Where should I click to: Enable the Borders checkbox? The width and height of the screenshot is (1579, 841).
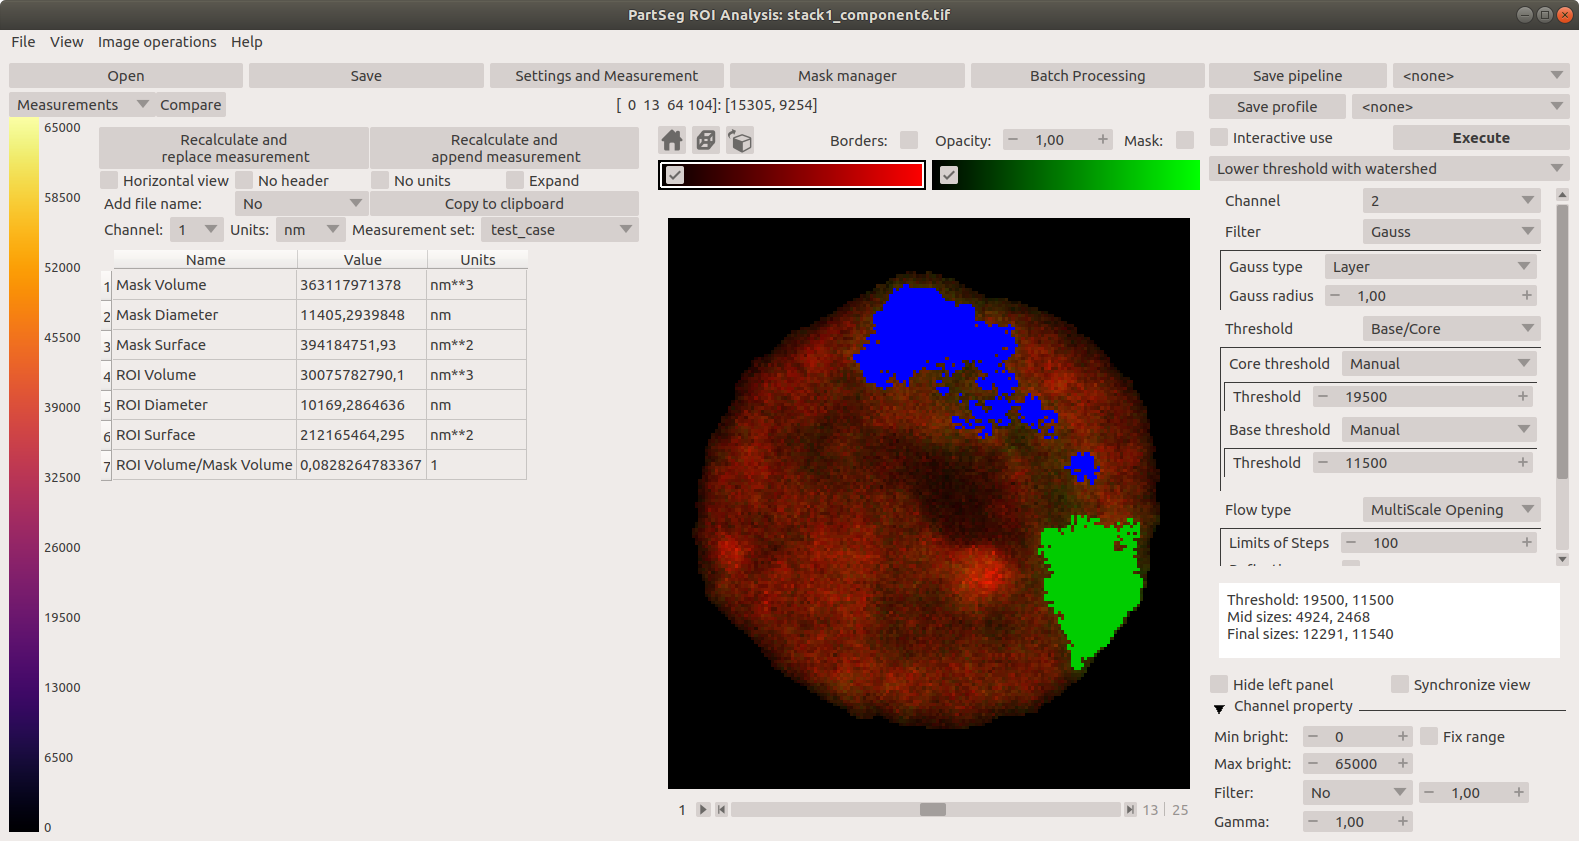pos(908,140)
